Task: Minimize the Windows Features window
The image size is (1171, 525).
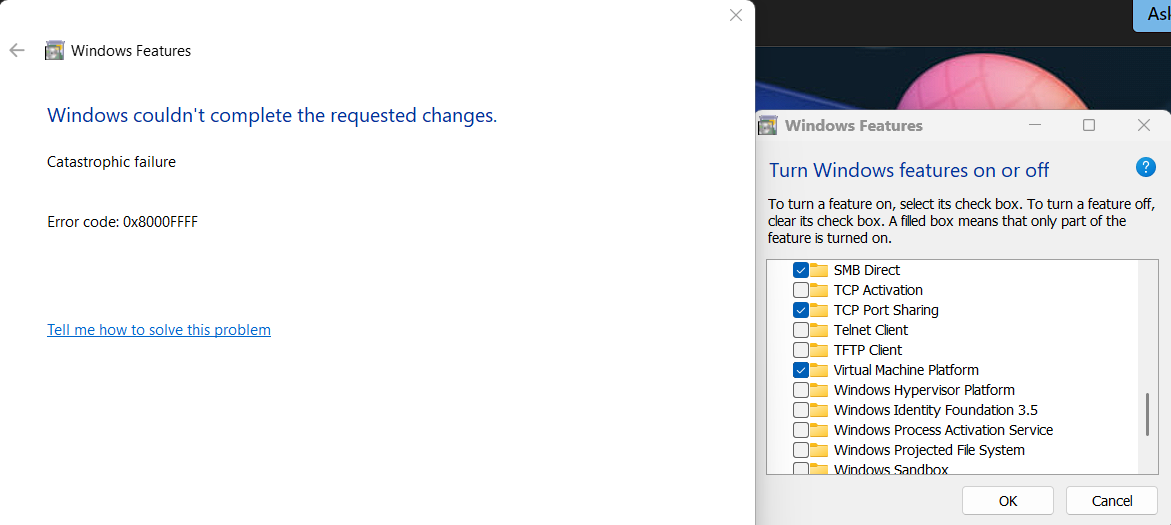Action: (1034, 125)
